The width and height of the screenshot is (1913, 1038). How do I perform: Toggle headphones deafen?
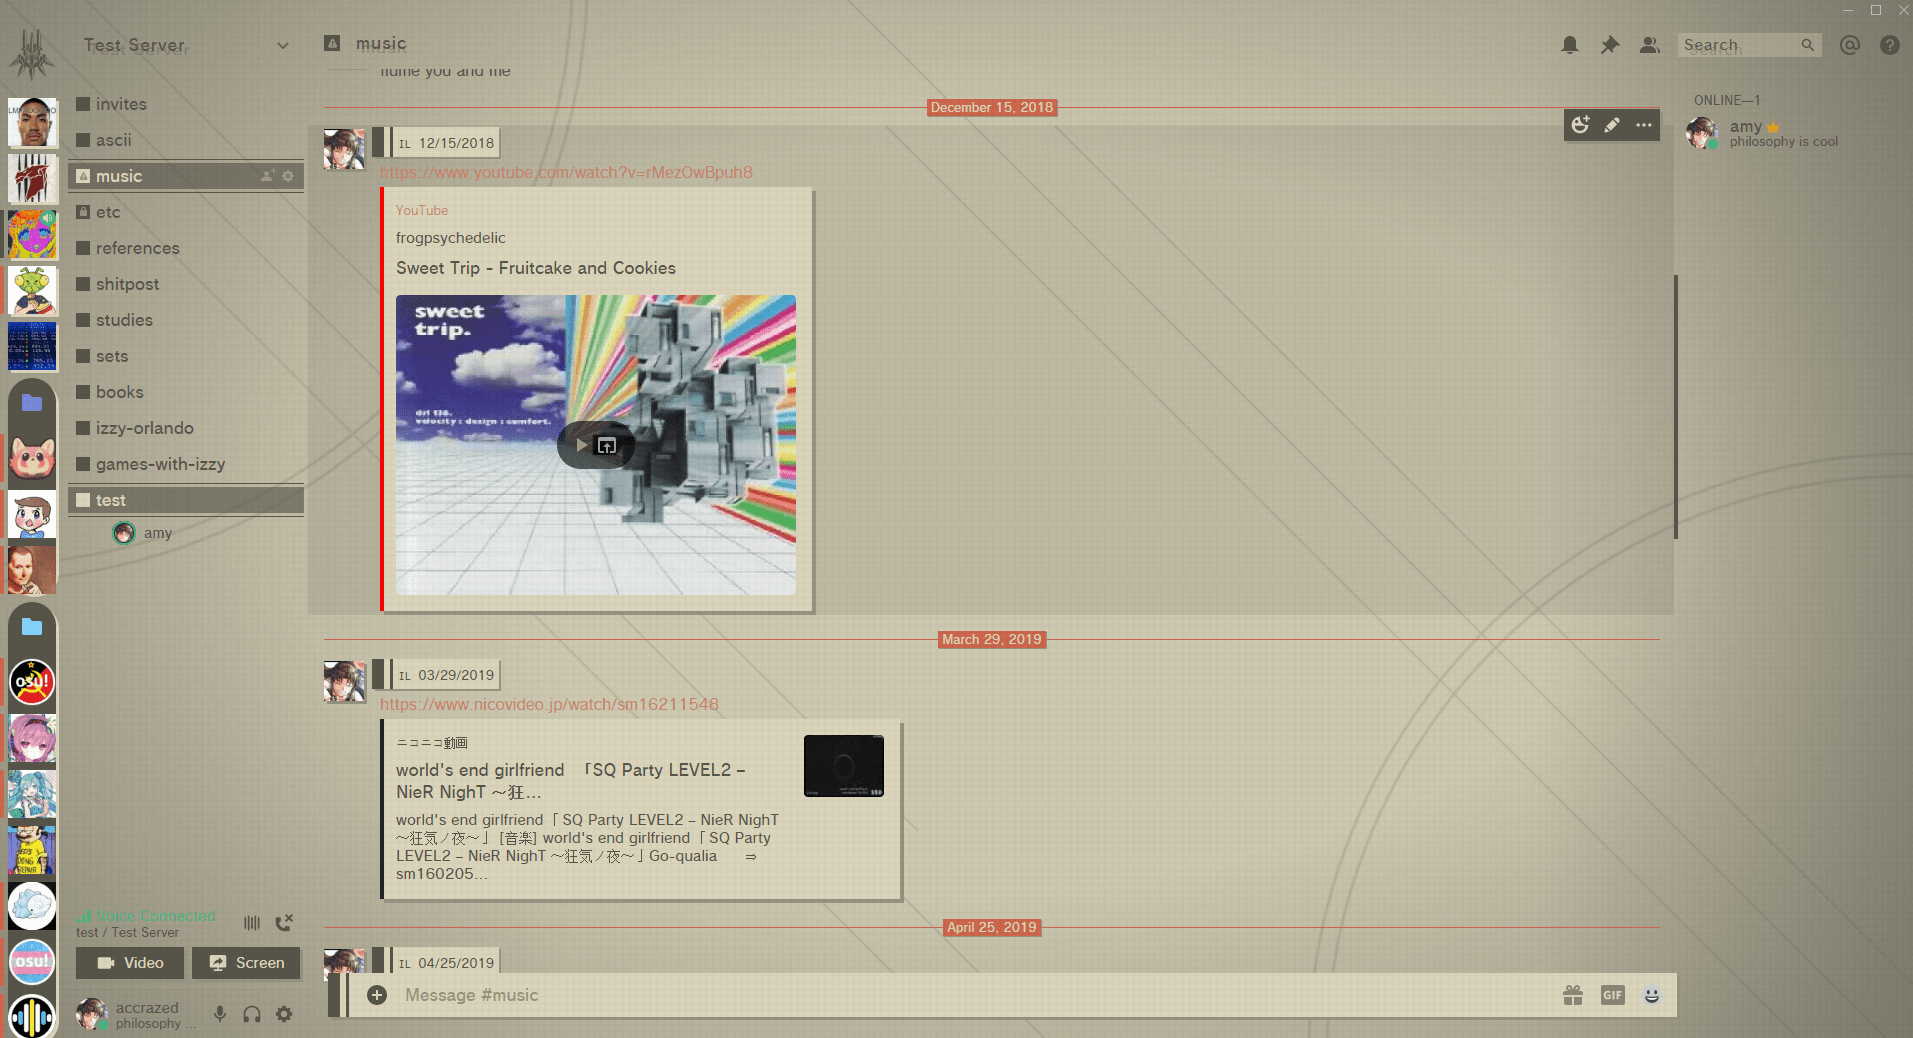click(x=252, y=1014)
